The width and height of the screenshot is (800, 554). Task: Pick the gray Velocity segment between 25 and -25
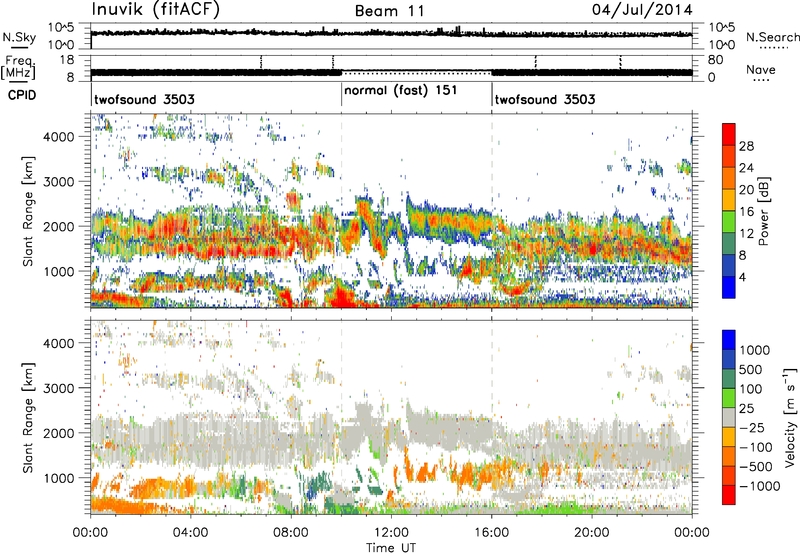[x=729, y=418]
